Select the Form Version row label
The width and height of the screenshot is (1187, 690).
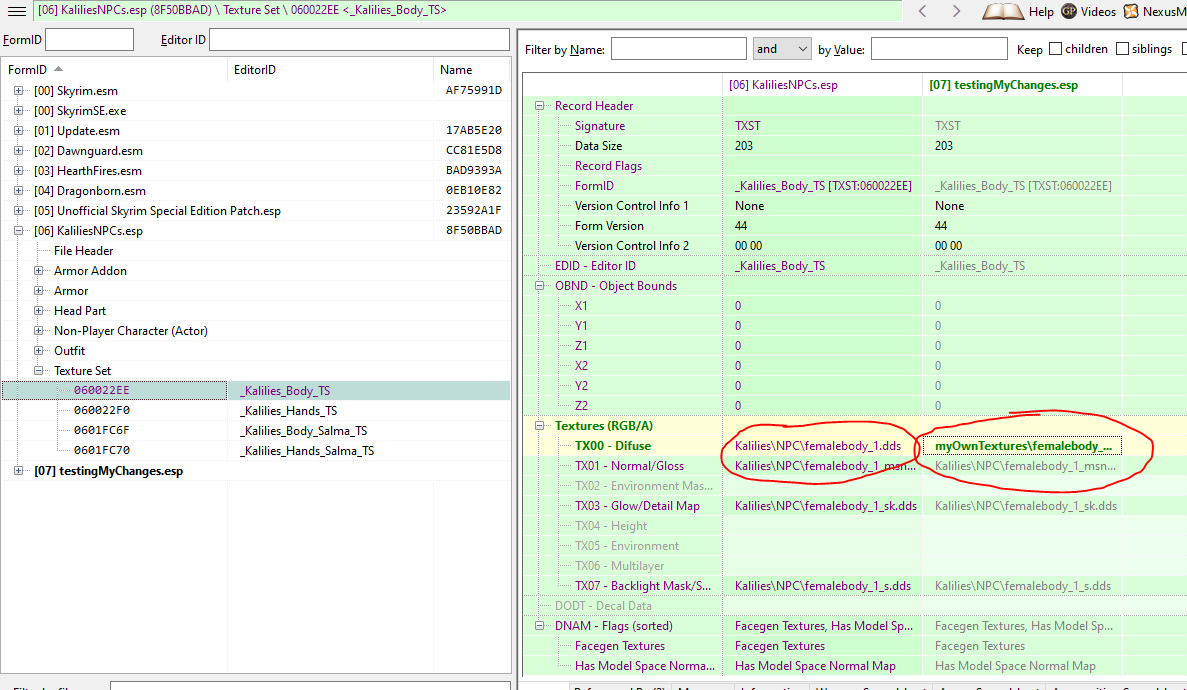(609, 226)
